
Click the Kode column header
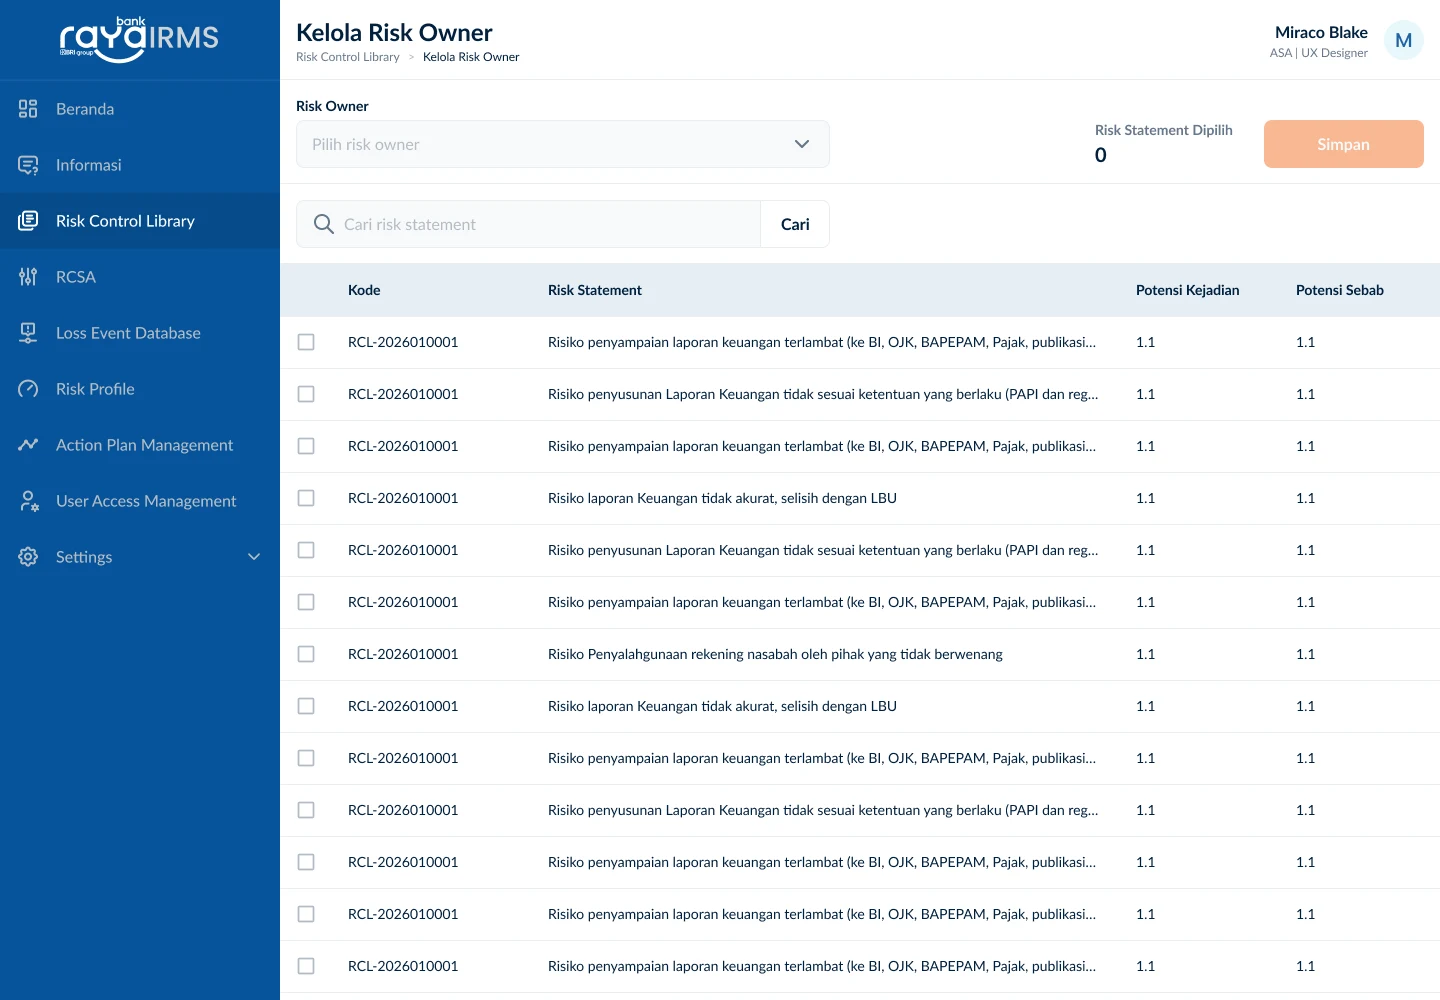coord(364,290)
